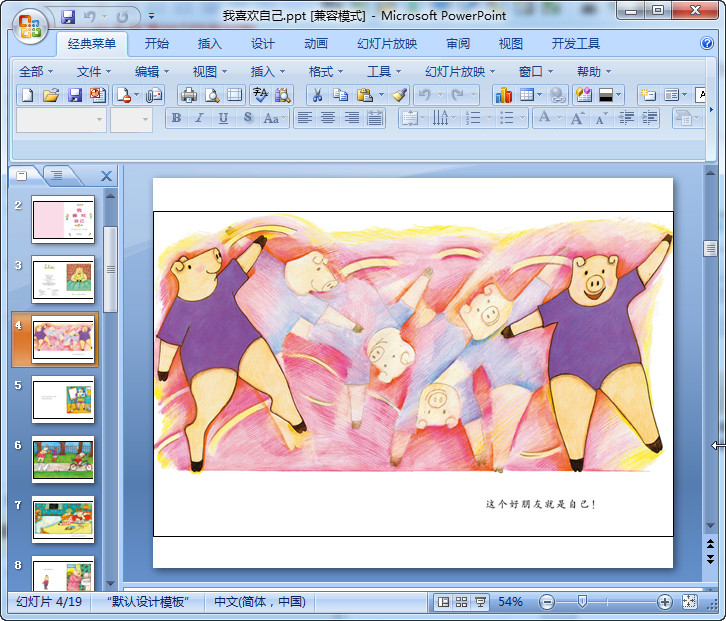Open Customize Quick Access Toolbar arrow

coord(151,17)
